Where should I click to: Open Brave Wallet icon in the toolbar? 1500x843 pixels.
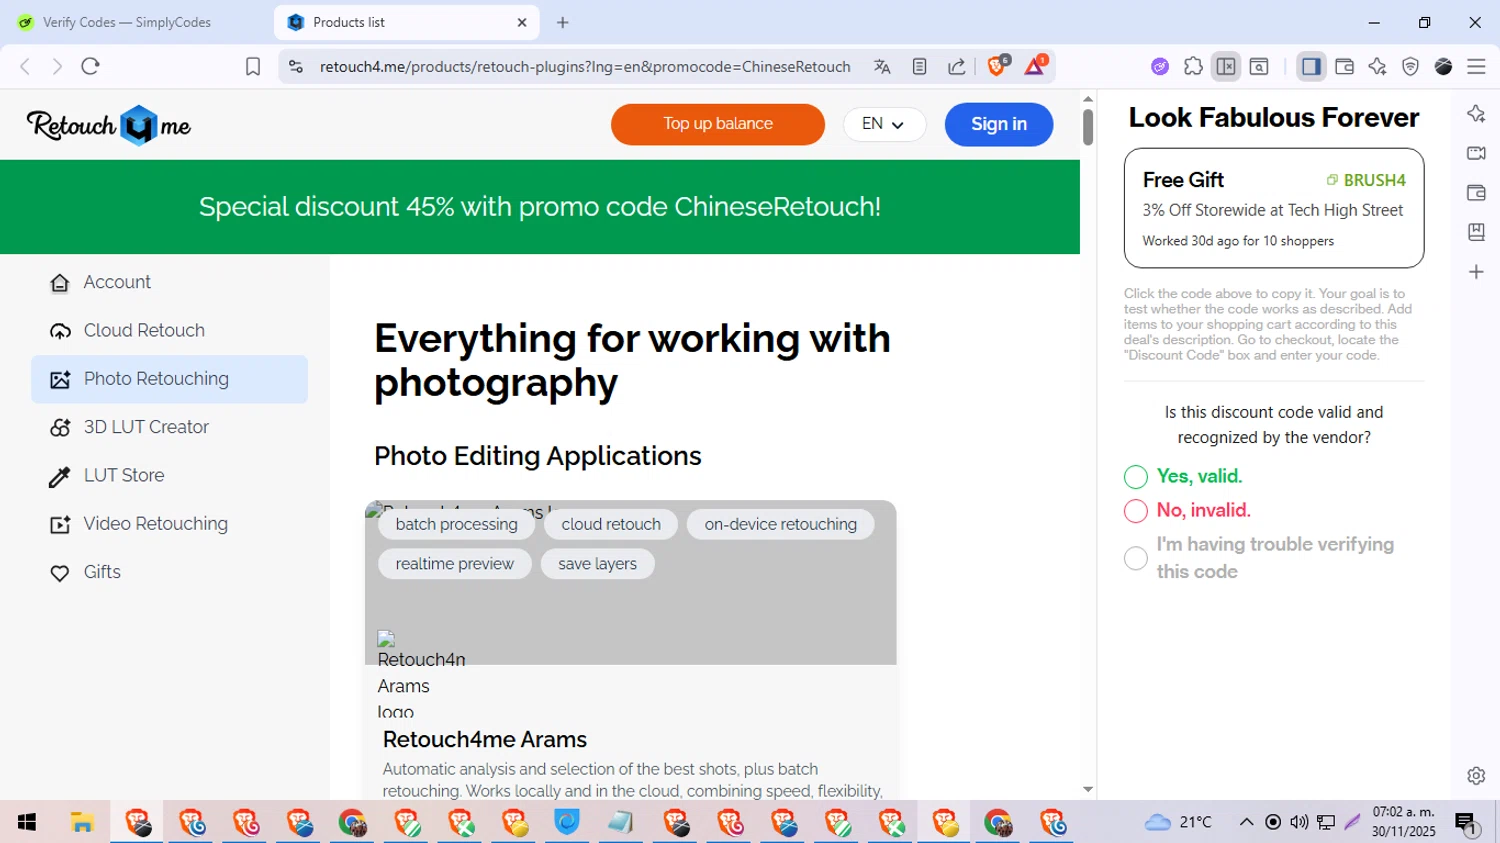pos(1344,66)
